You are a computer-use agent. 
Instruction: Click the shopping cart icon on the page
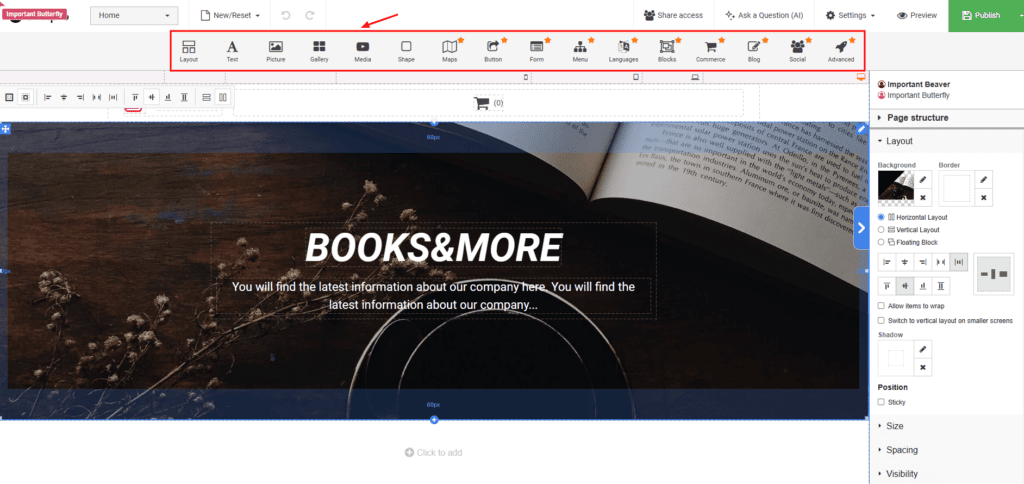pos(481,103)
